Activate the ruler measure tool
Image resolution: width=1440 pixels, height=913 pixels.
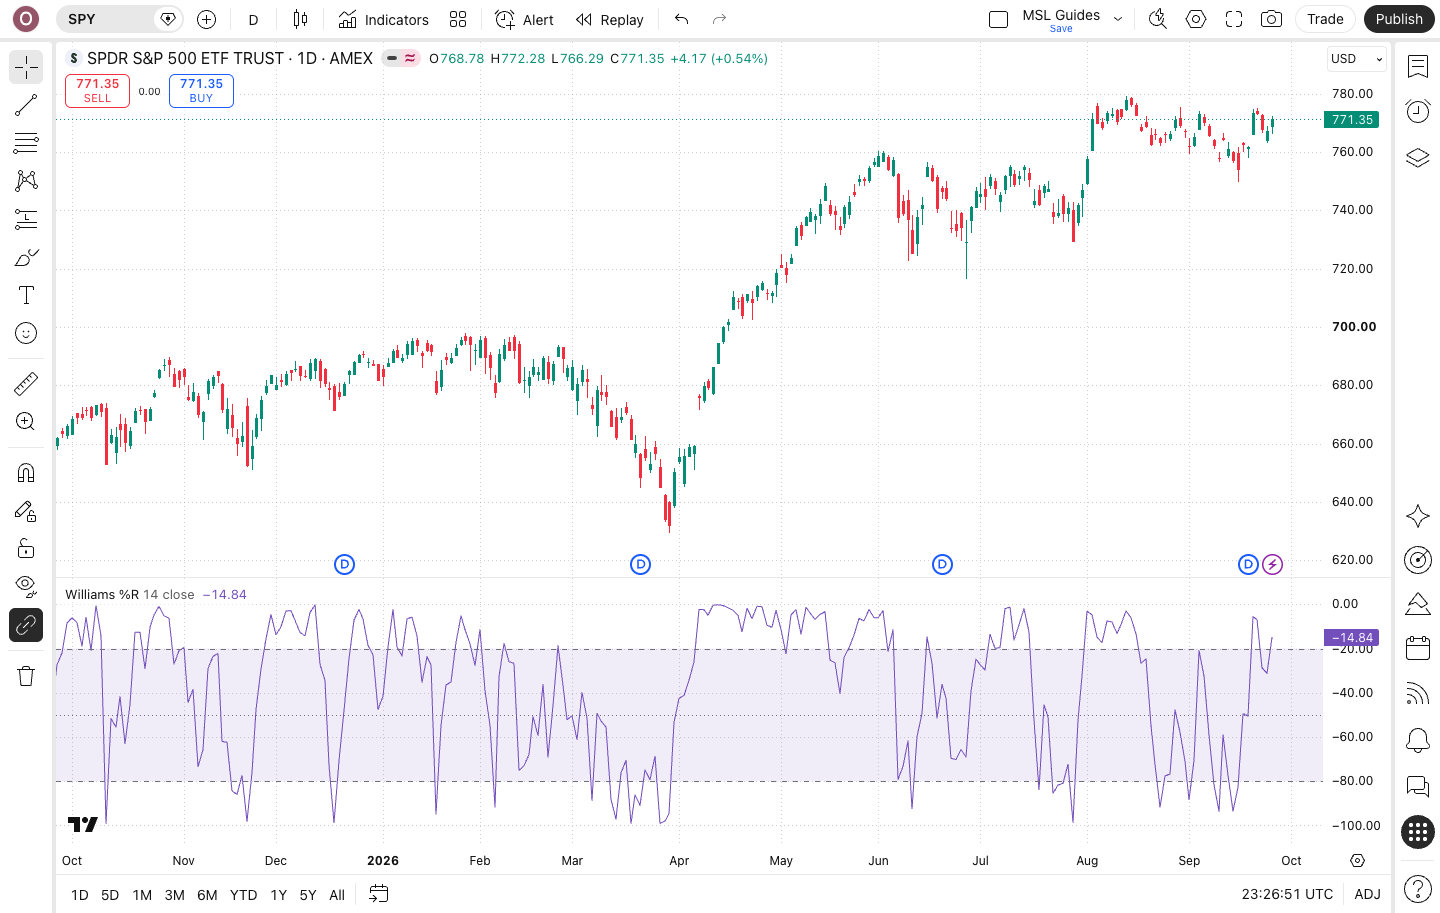click(26, 384)
